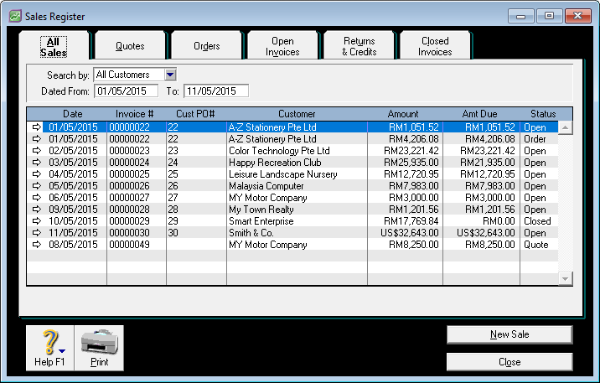Select customer Happy Recreation Club
Screen dimensions: 600x383
275,163
